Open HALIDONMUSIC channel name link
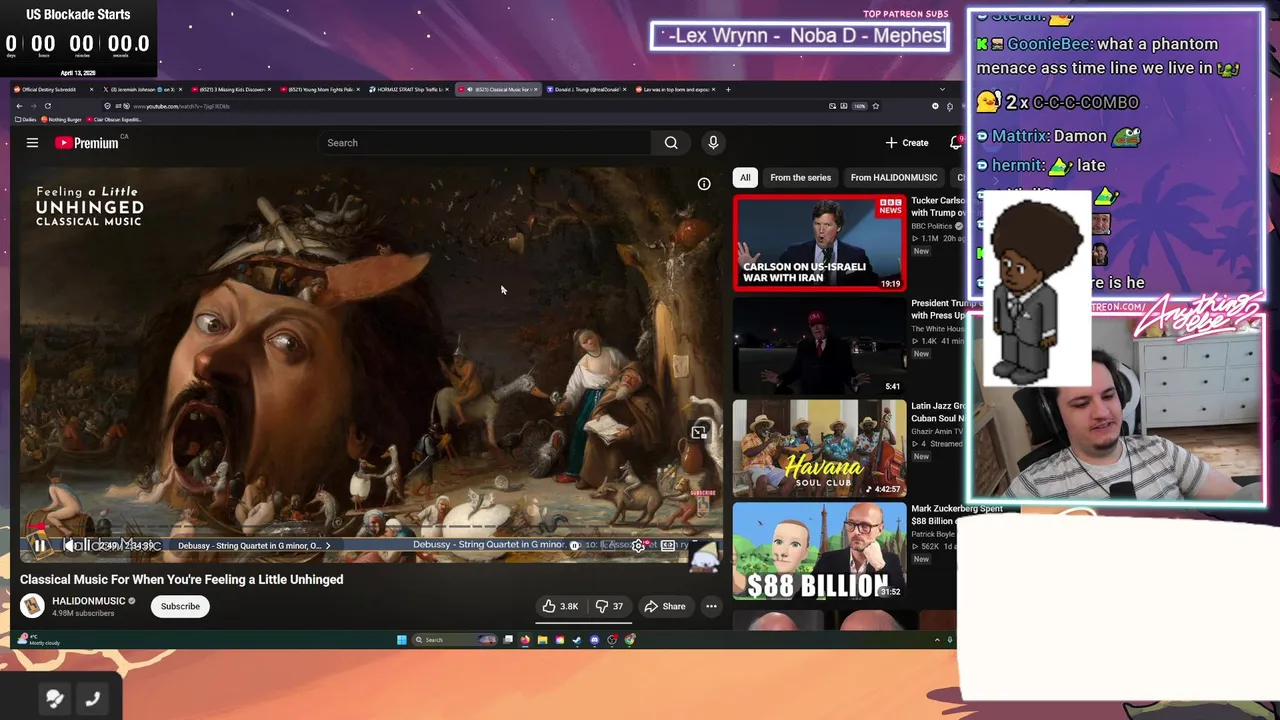 click(88, 601)
